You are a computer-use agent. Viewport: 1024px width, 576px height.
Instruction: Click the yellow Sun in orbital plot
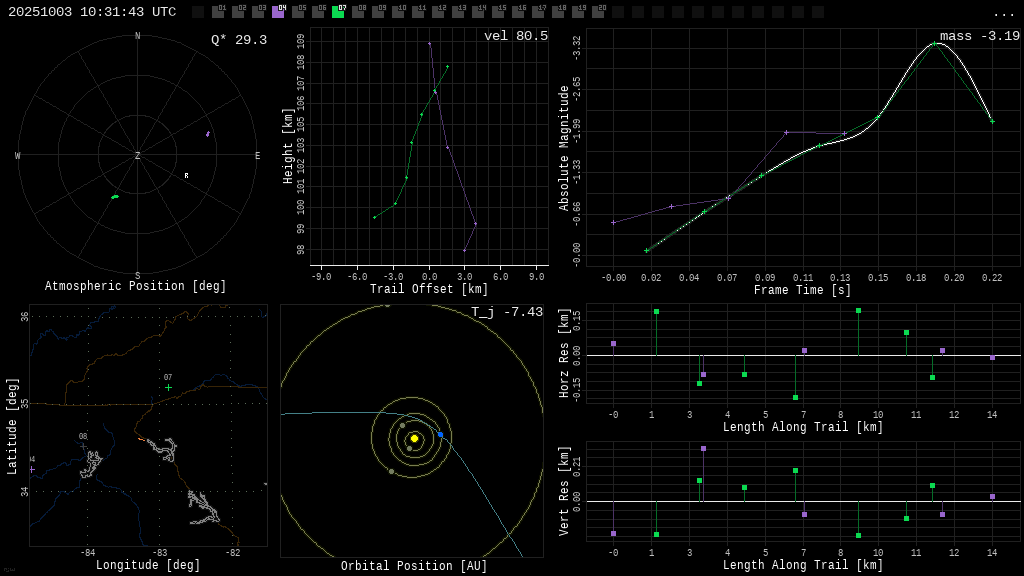pyautogui.click(x=414, y=438)
